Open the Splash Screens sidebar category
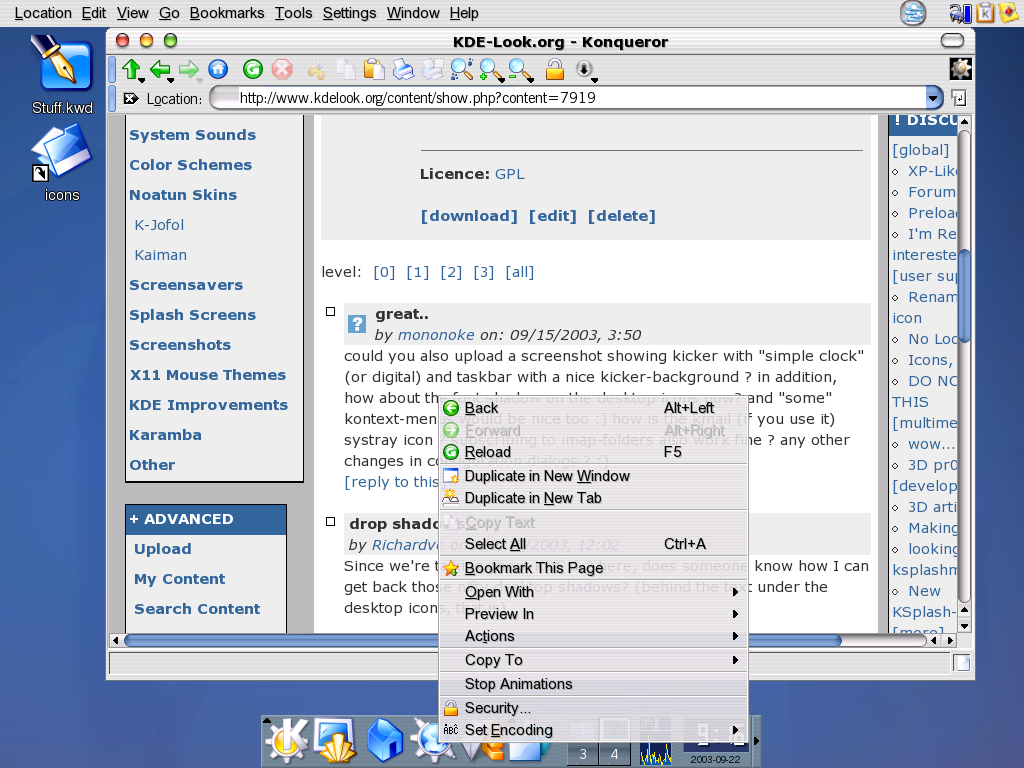The image size is (1024, 768). coord(193,315)
